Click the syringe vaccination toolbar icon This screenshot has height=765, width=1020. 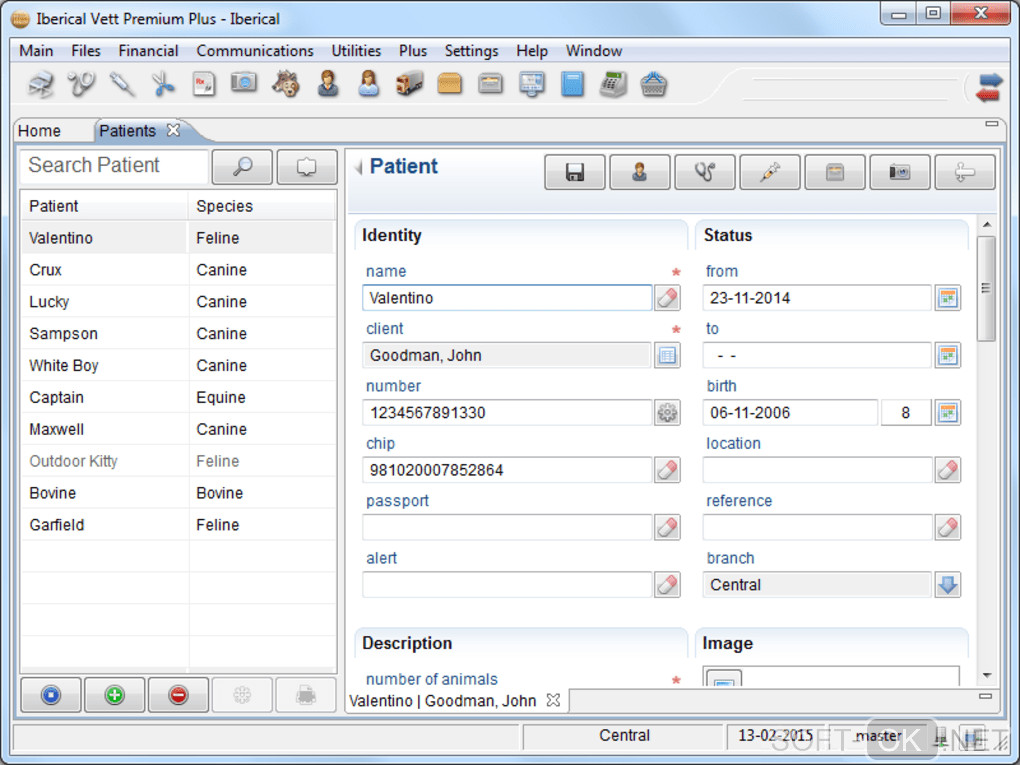tap(122, 84)
